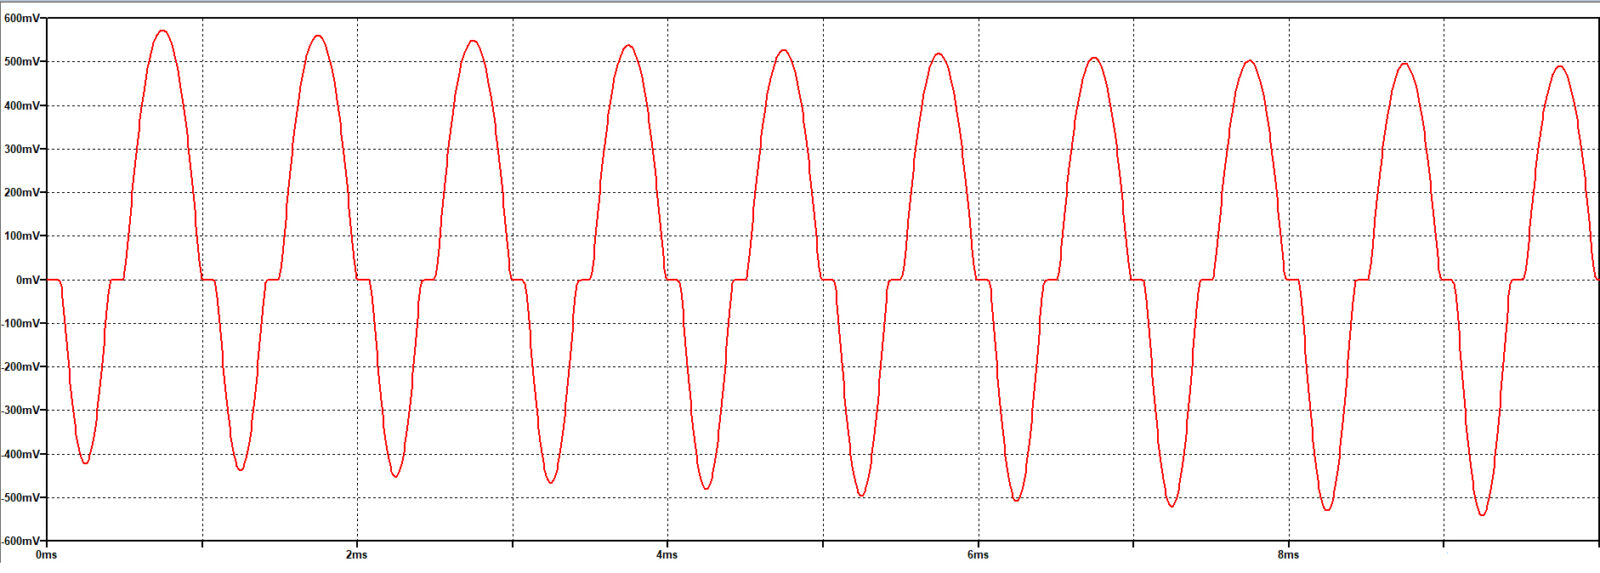The width and height of the screenshot is (1600, 573).
Task: Click the 300mV vertical axis label
Action: click(x=21, y=149)
